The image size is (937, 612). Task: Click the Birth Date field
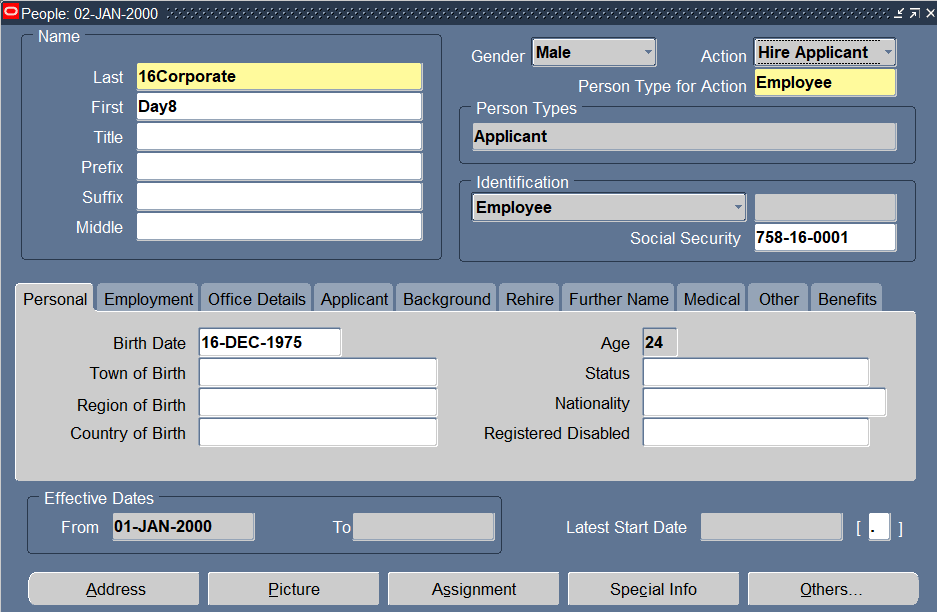point(269,342)
